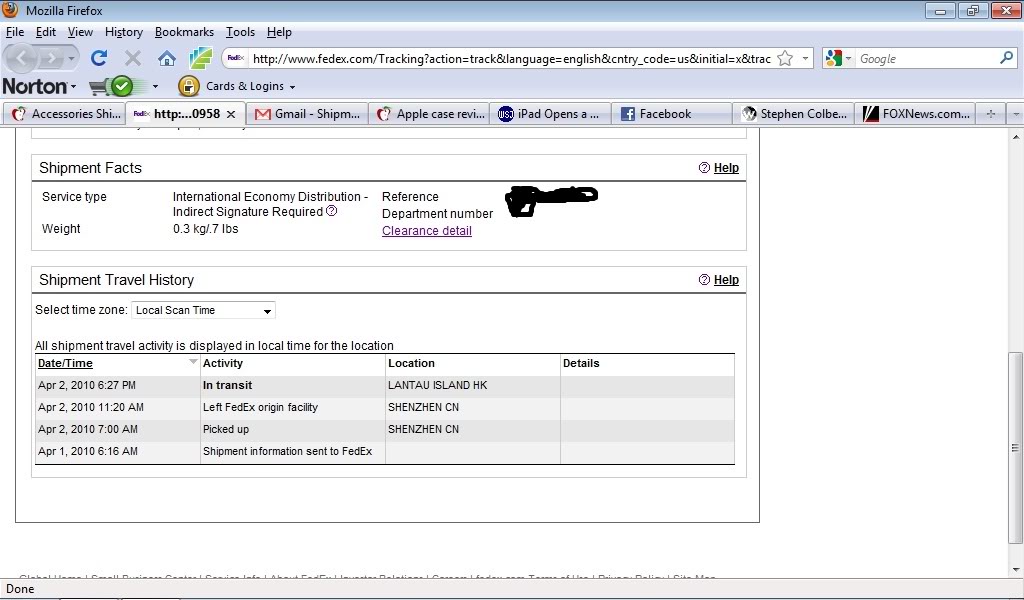The width and height of the screenshot is (1024, 600).
Task: Select the In transit activity cell
Action: 293,385
